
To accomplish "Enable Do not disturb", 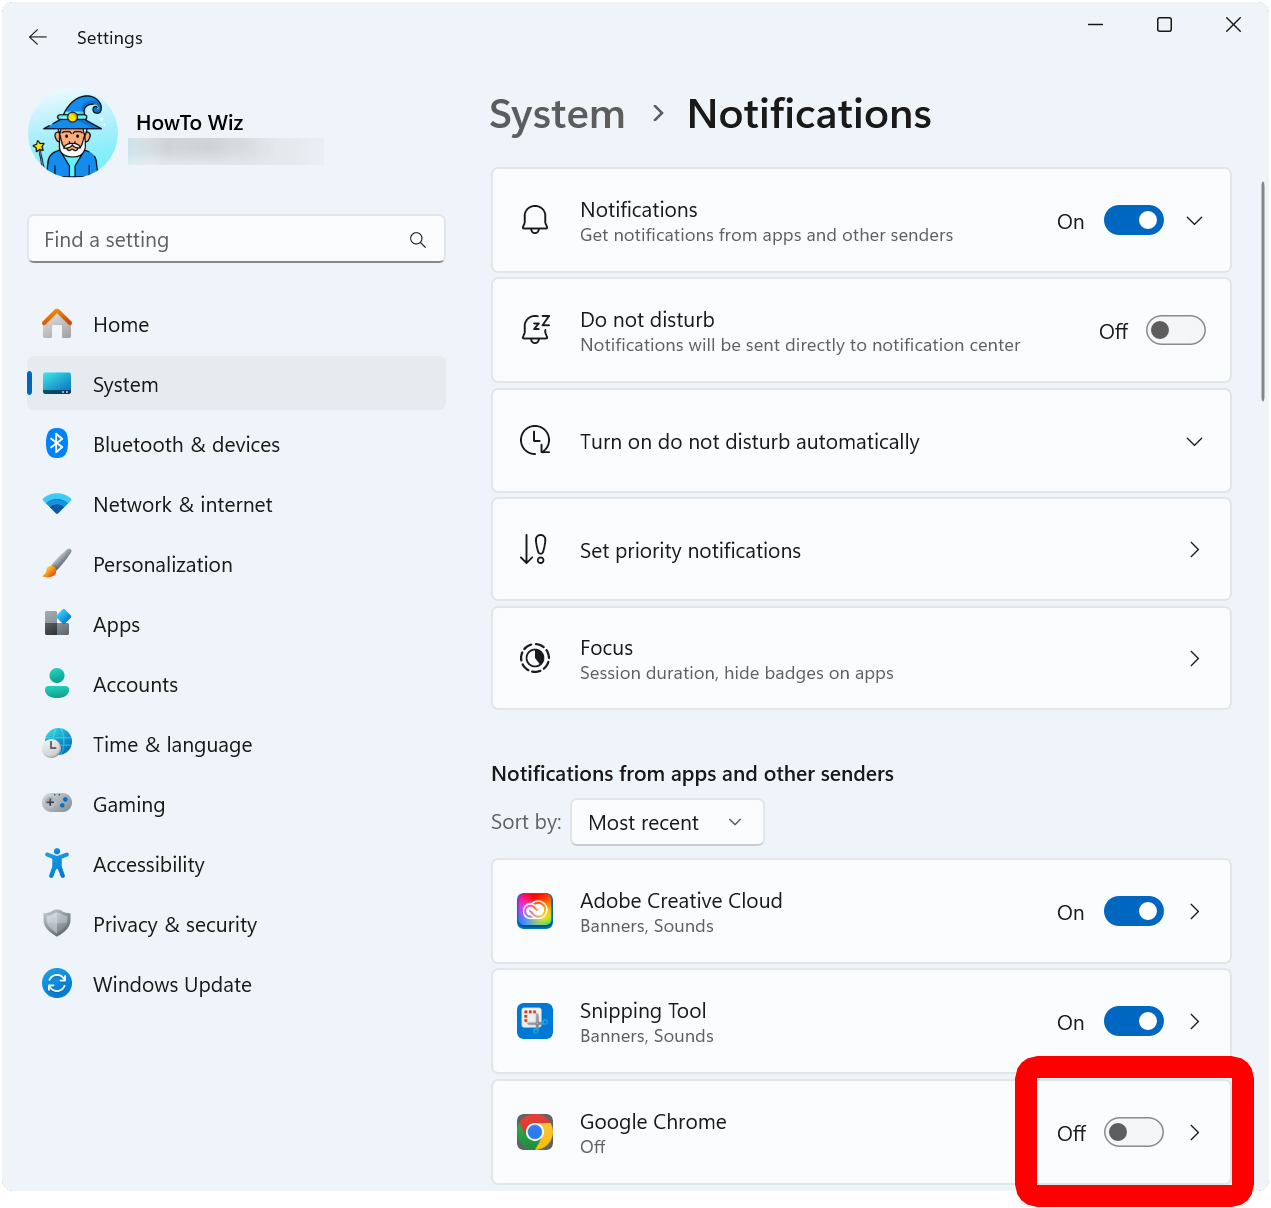I will pyautogui.click(x=1175, y=330).
